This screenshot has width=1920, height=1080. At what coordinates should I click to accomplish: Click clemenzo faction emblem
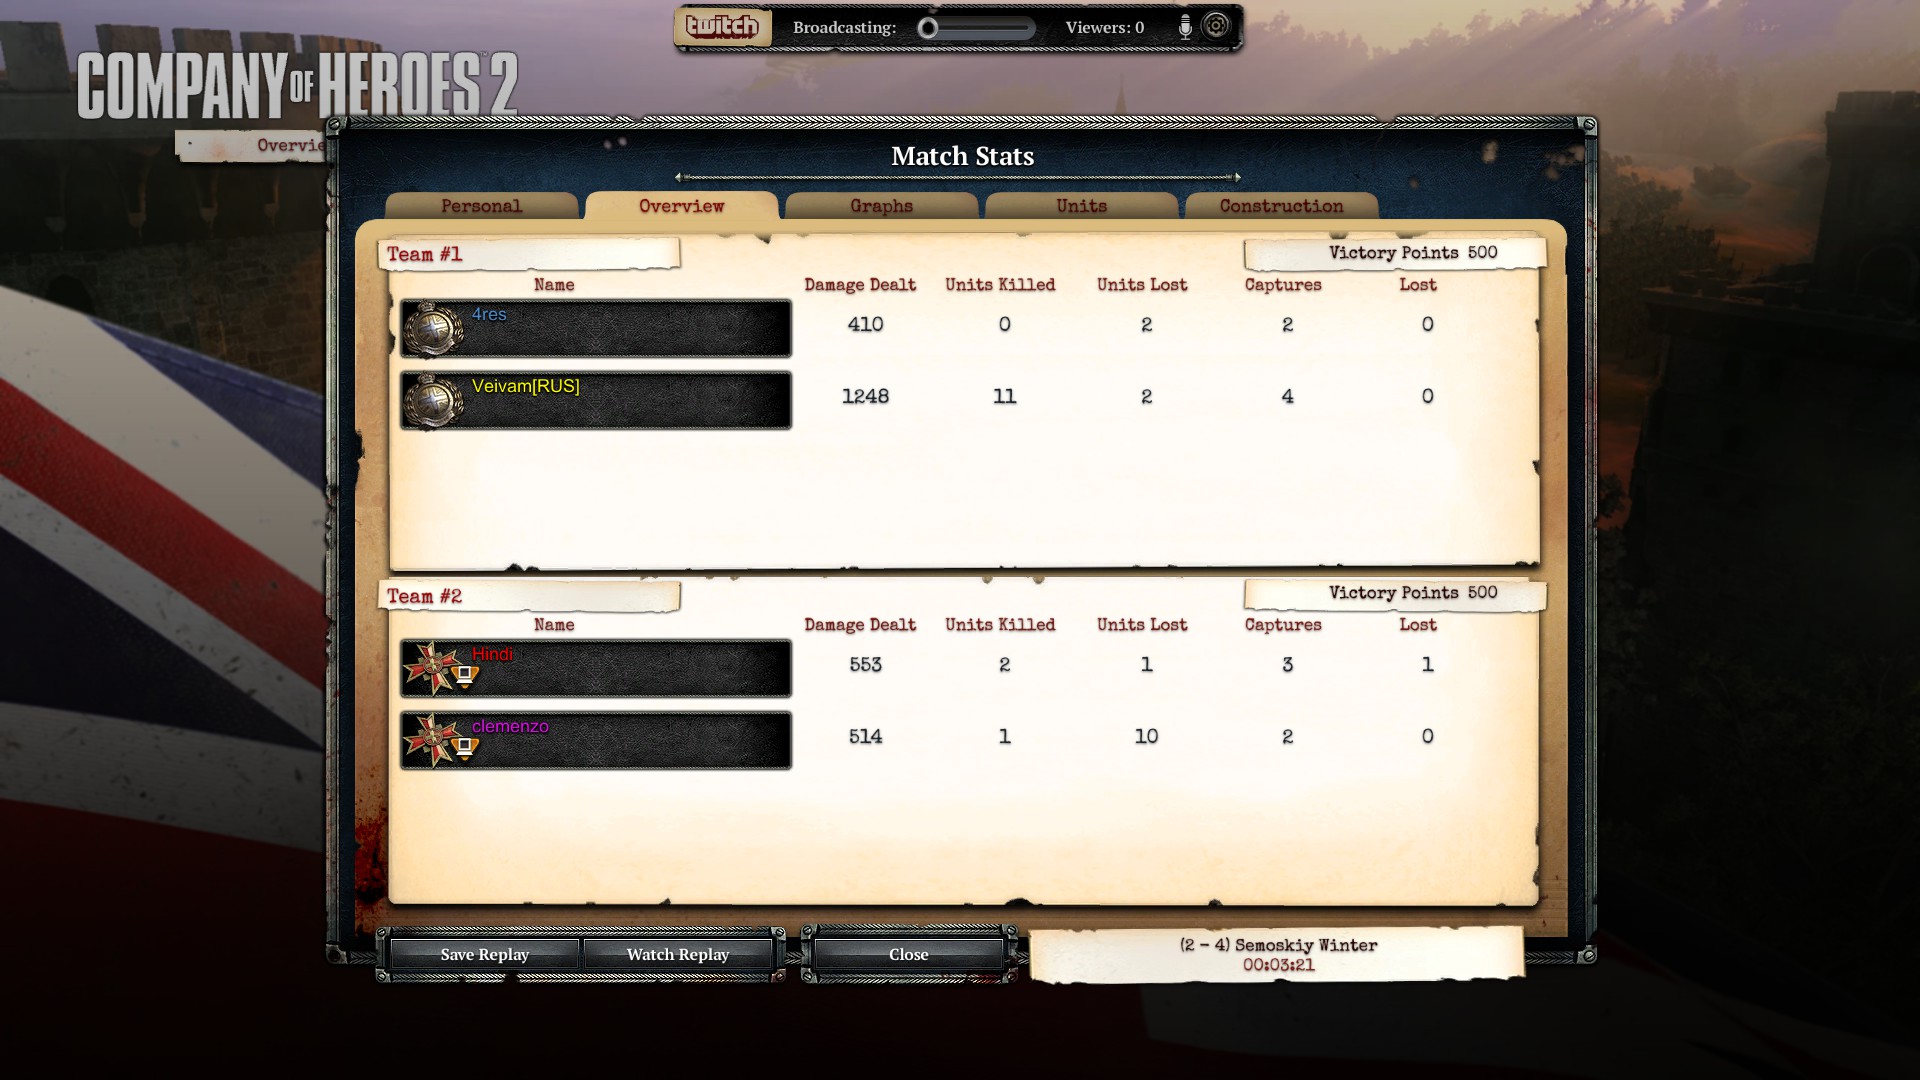coord(431,740)
